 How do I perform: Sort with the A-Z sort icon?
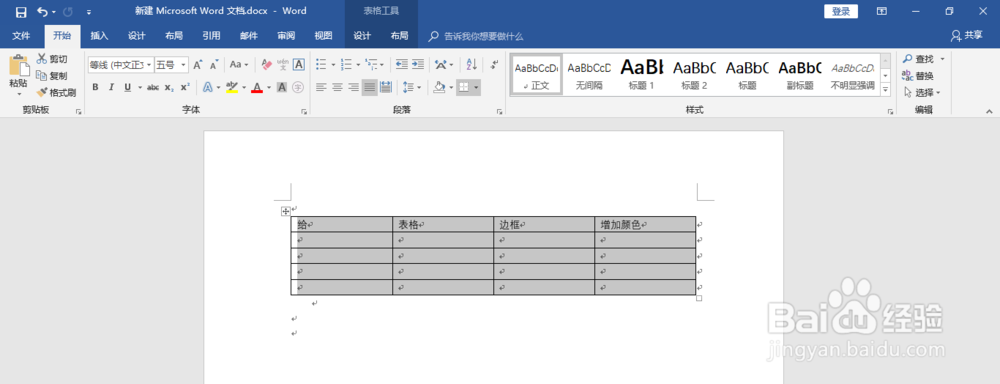coord(472,64)
